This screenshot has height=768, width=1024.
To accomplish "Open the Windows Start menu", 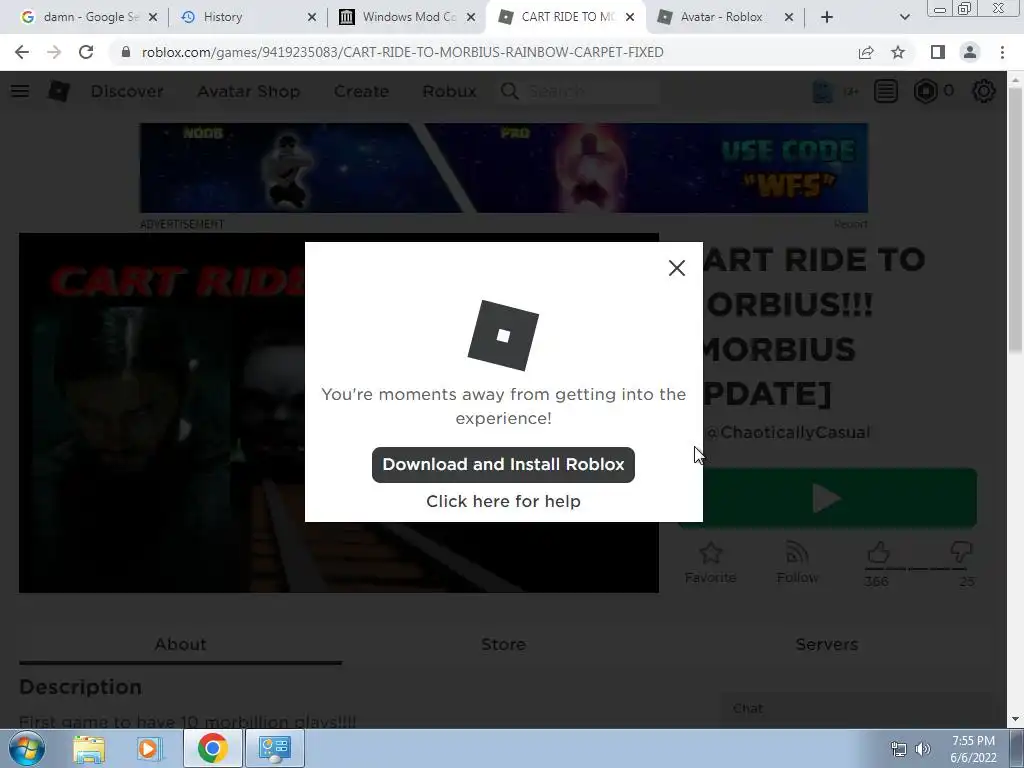I will click(27, 748).
